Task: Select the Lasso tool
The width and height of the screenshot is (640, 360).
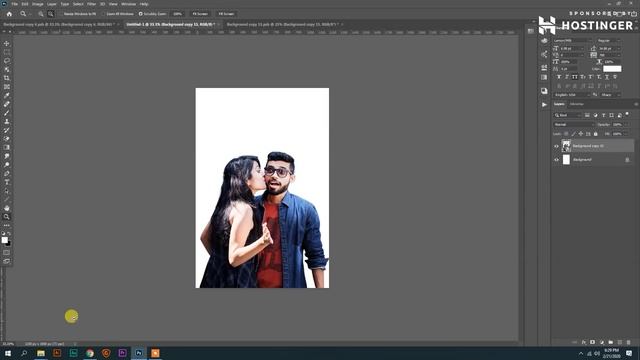Action: [7, 61]
